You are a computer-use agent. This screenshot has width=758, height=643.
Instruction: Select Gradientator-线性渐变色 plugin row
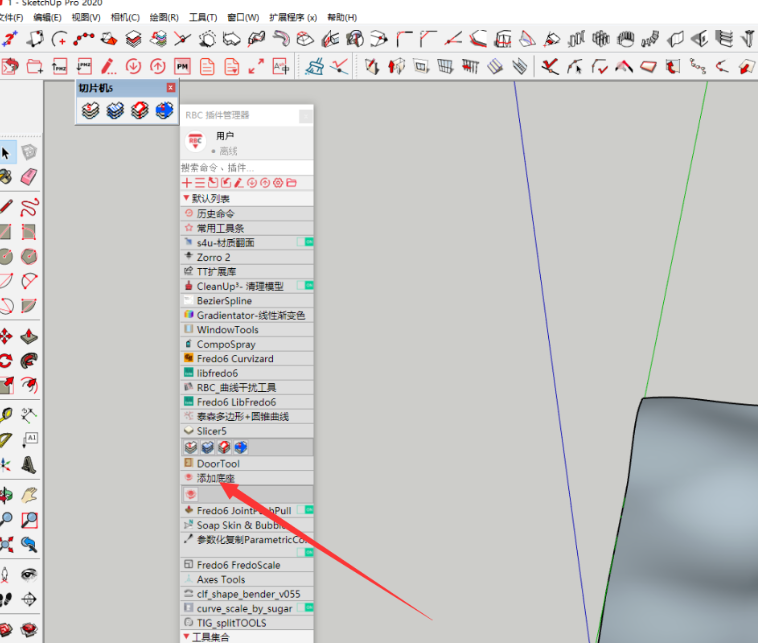[247, 315]
